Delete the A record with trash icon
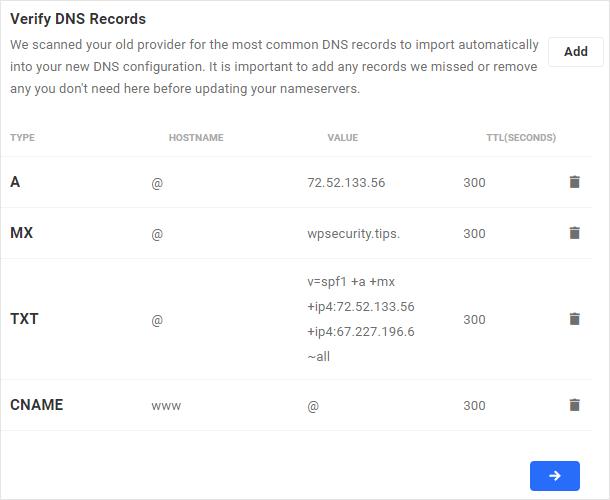Screen dimensions: 610x500 click(575, 182)
